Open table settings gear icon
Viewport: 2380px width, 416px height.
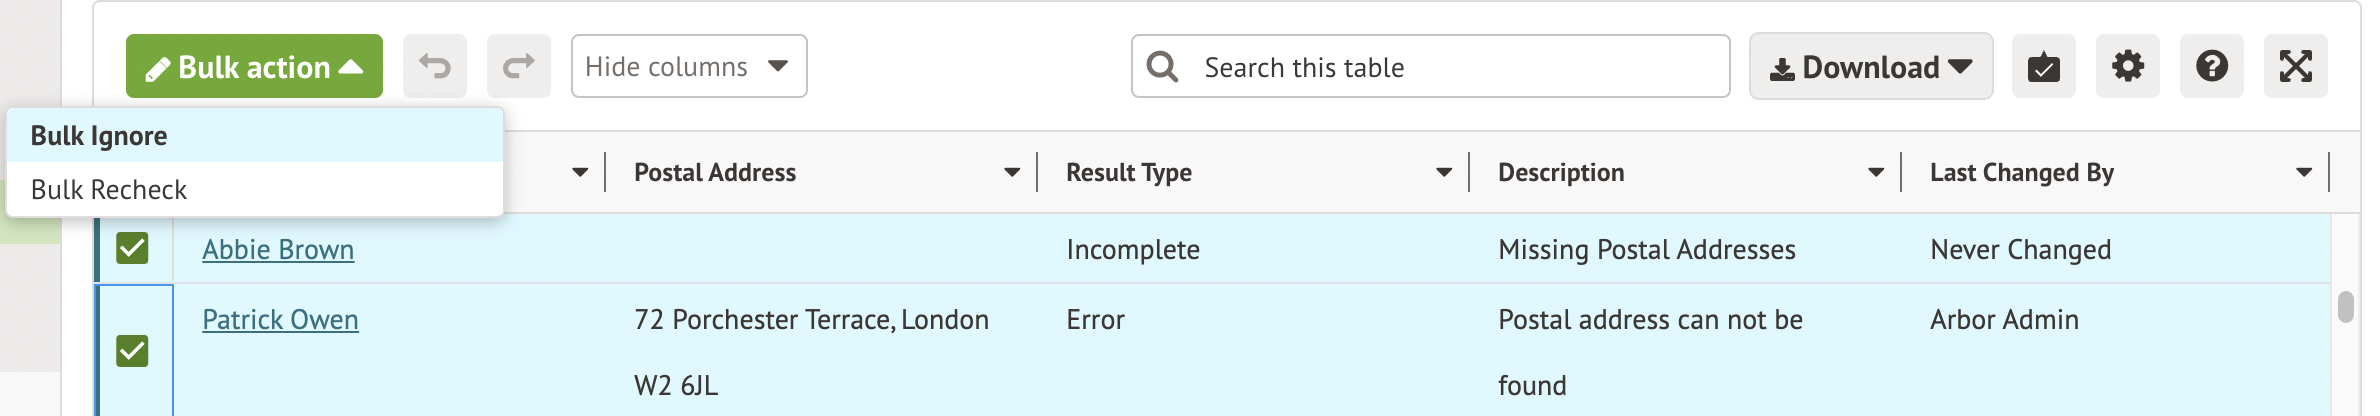(2128, 67)
